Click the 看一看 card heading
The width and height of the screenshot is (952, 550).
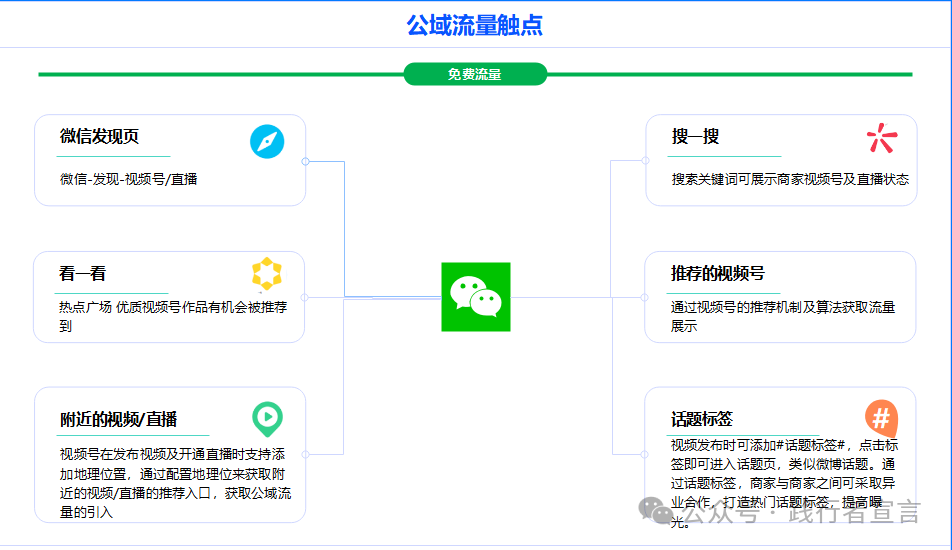[83, 273]
